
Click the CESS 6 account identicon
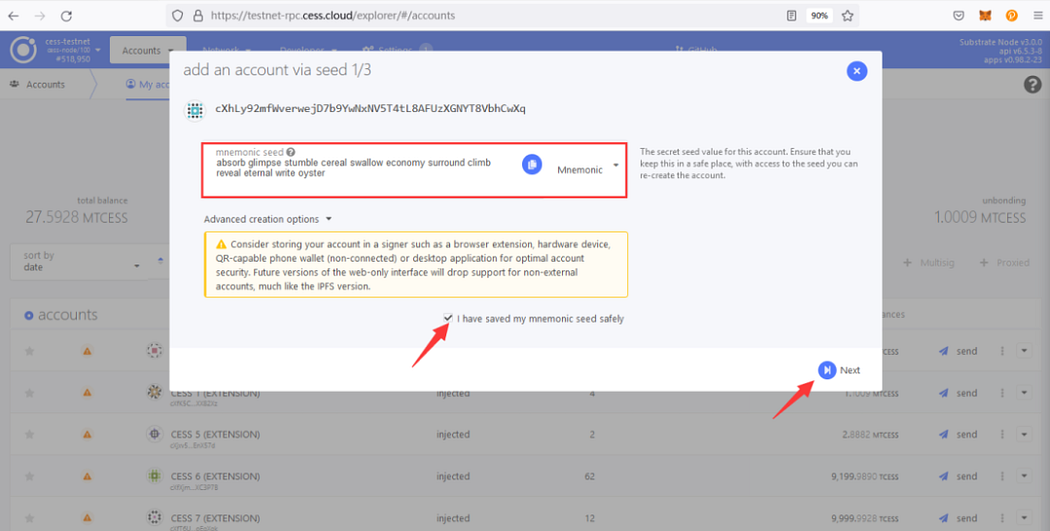(x=155, y=476)
